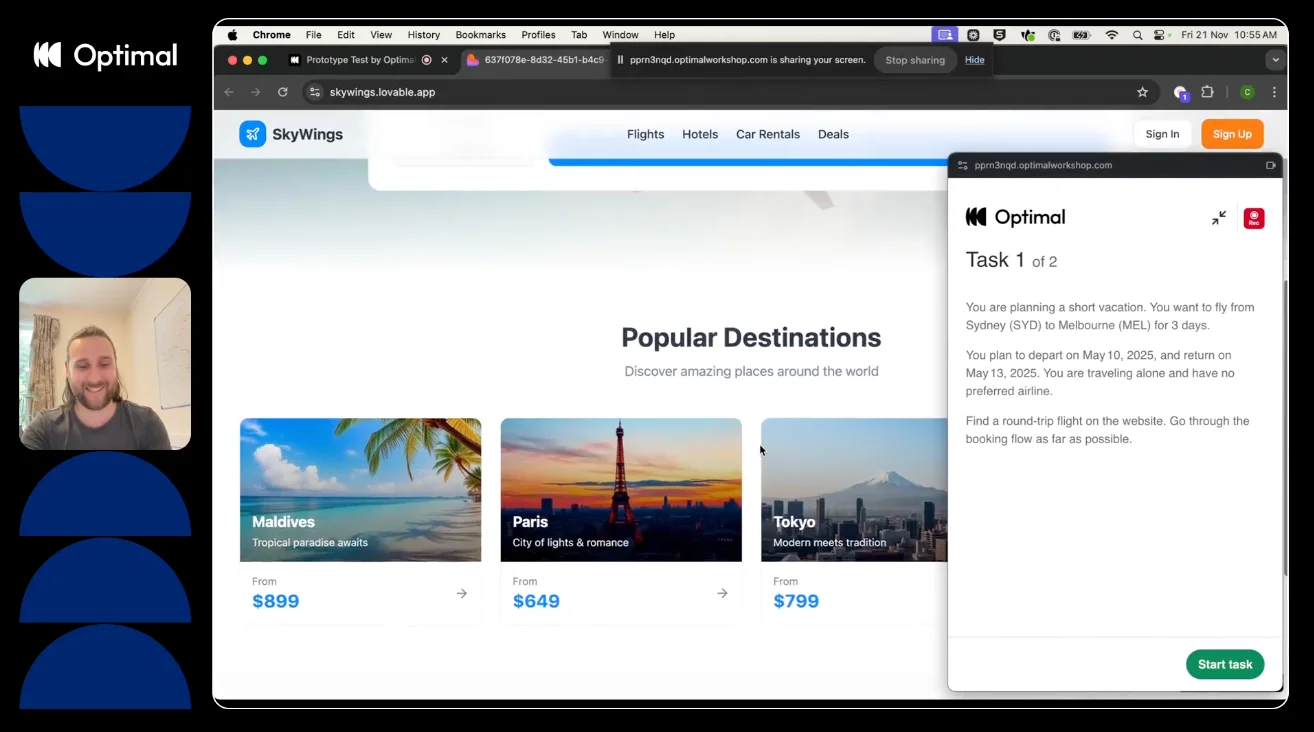Click Stop sharing to end screen share

[914, 60]
